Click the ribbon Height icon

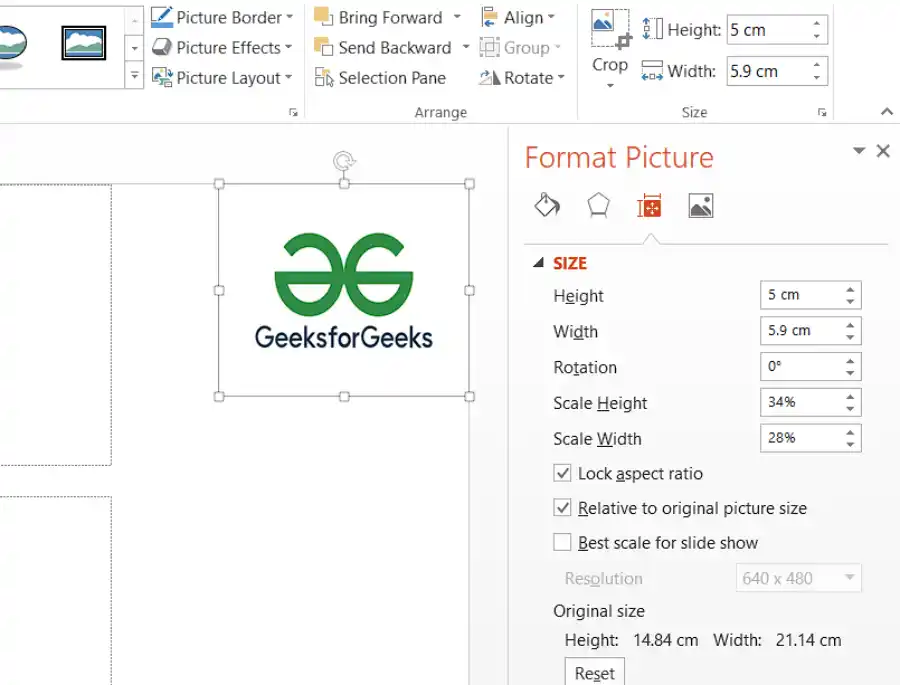click(x=652, y=29)
